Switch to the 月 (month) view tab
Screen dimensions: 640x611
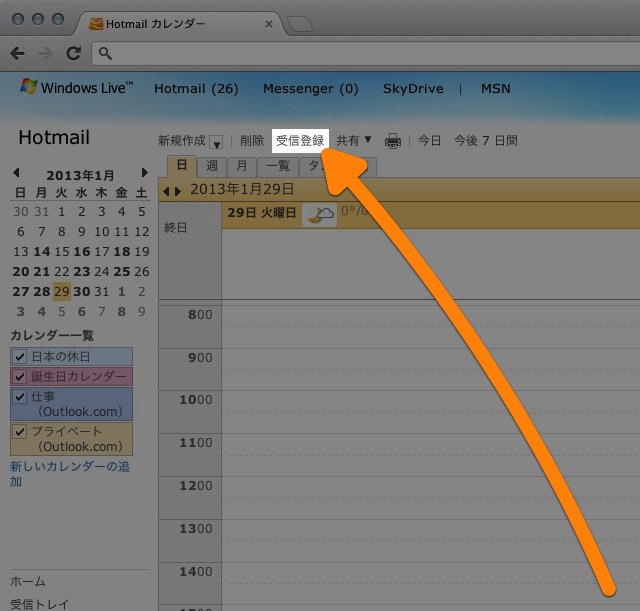[x=242, y=166]
